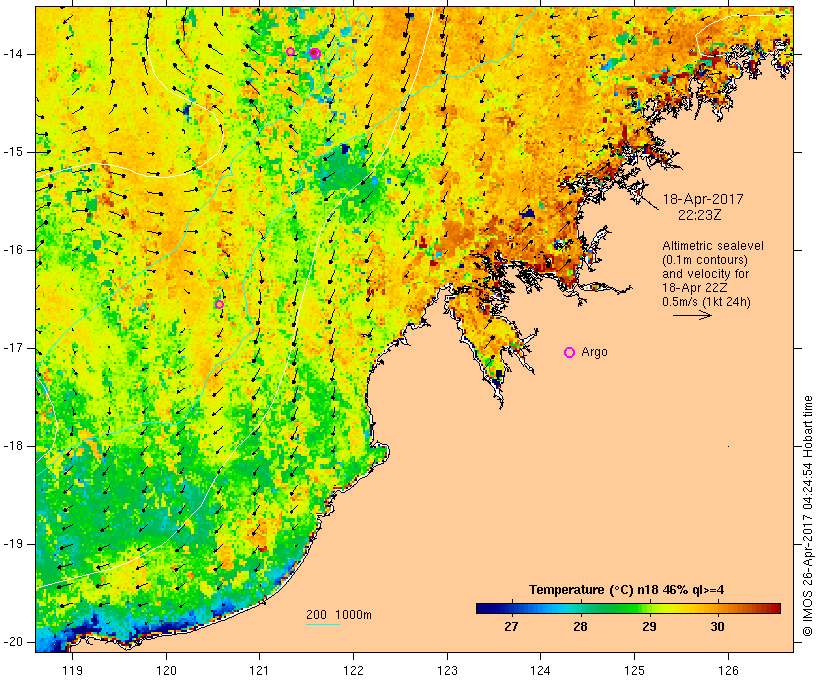Click the '(0.1m contours)' text line
820x680 pixels.
click(705, 260)
